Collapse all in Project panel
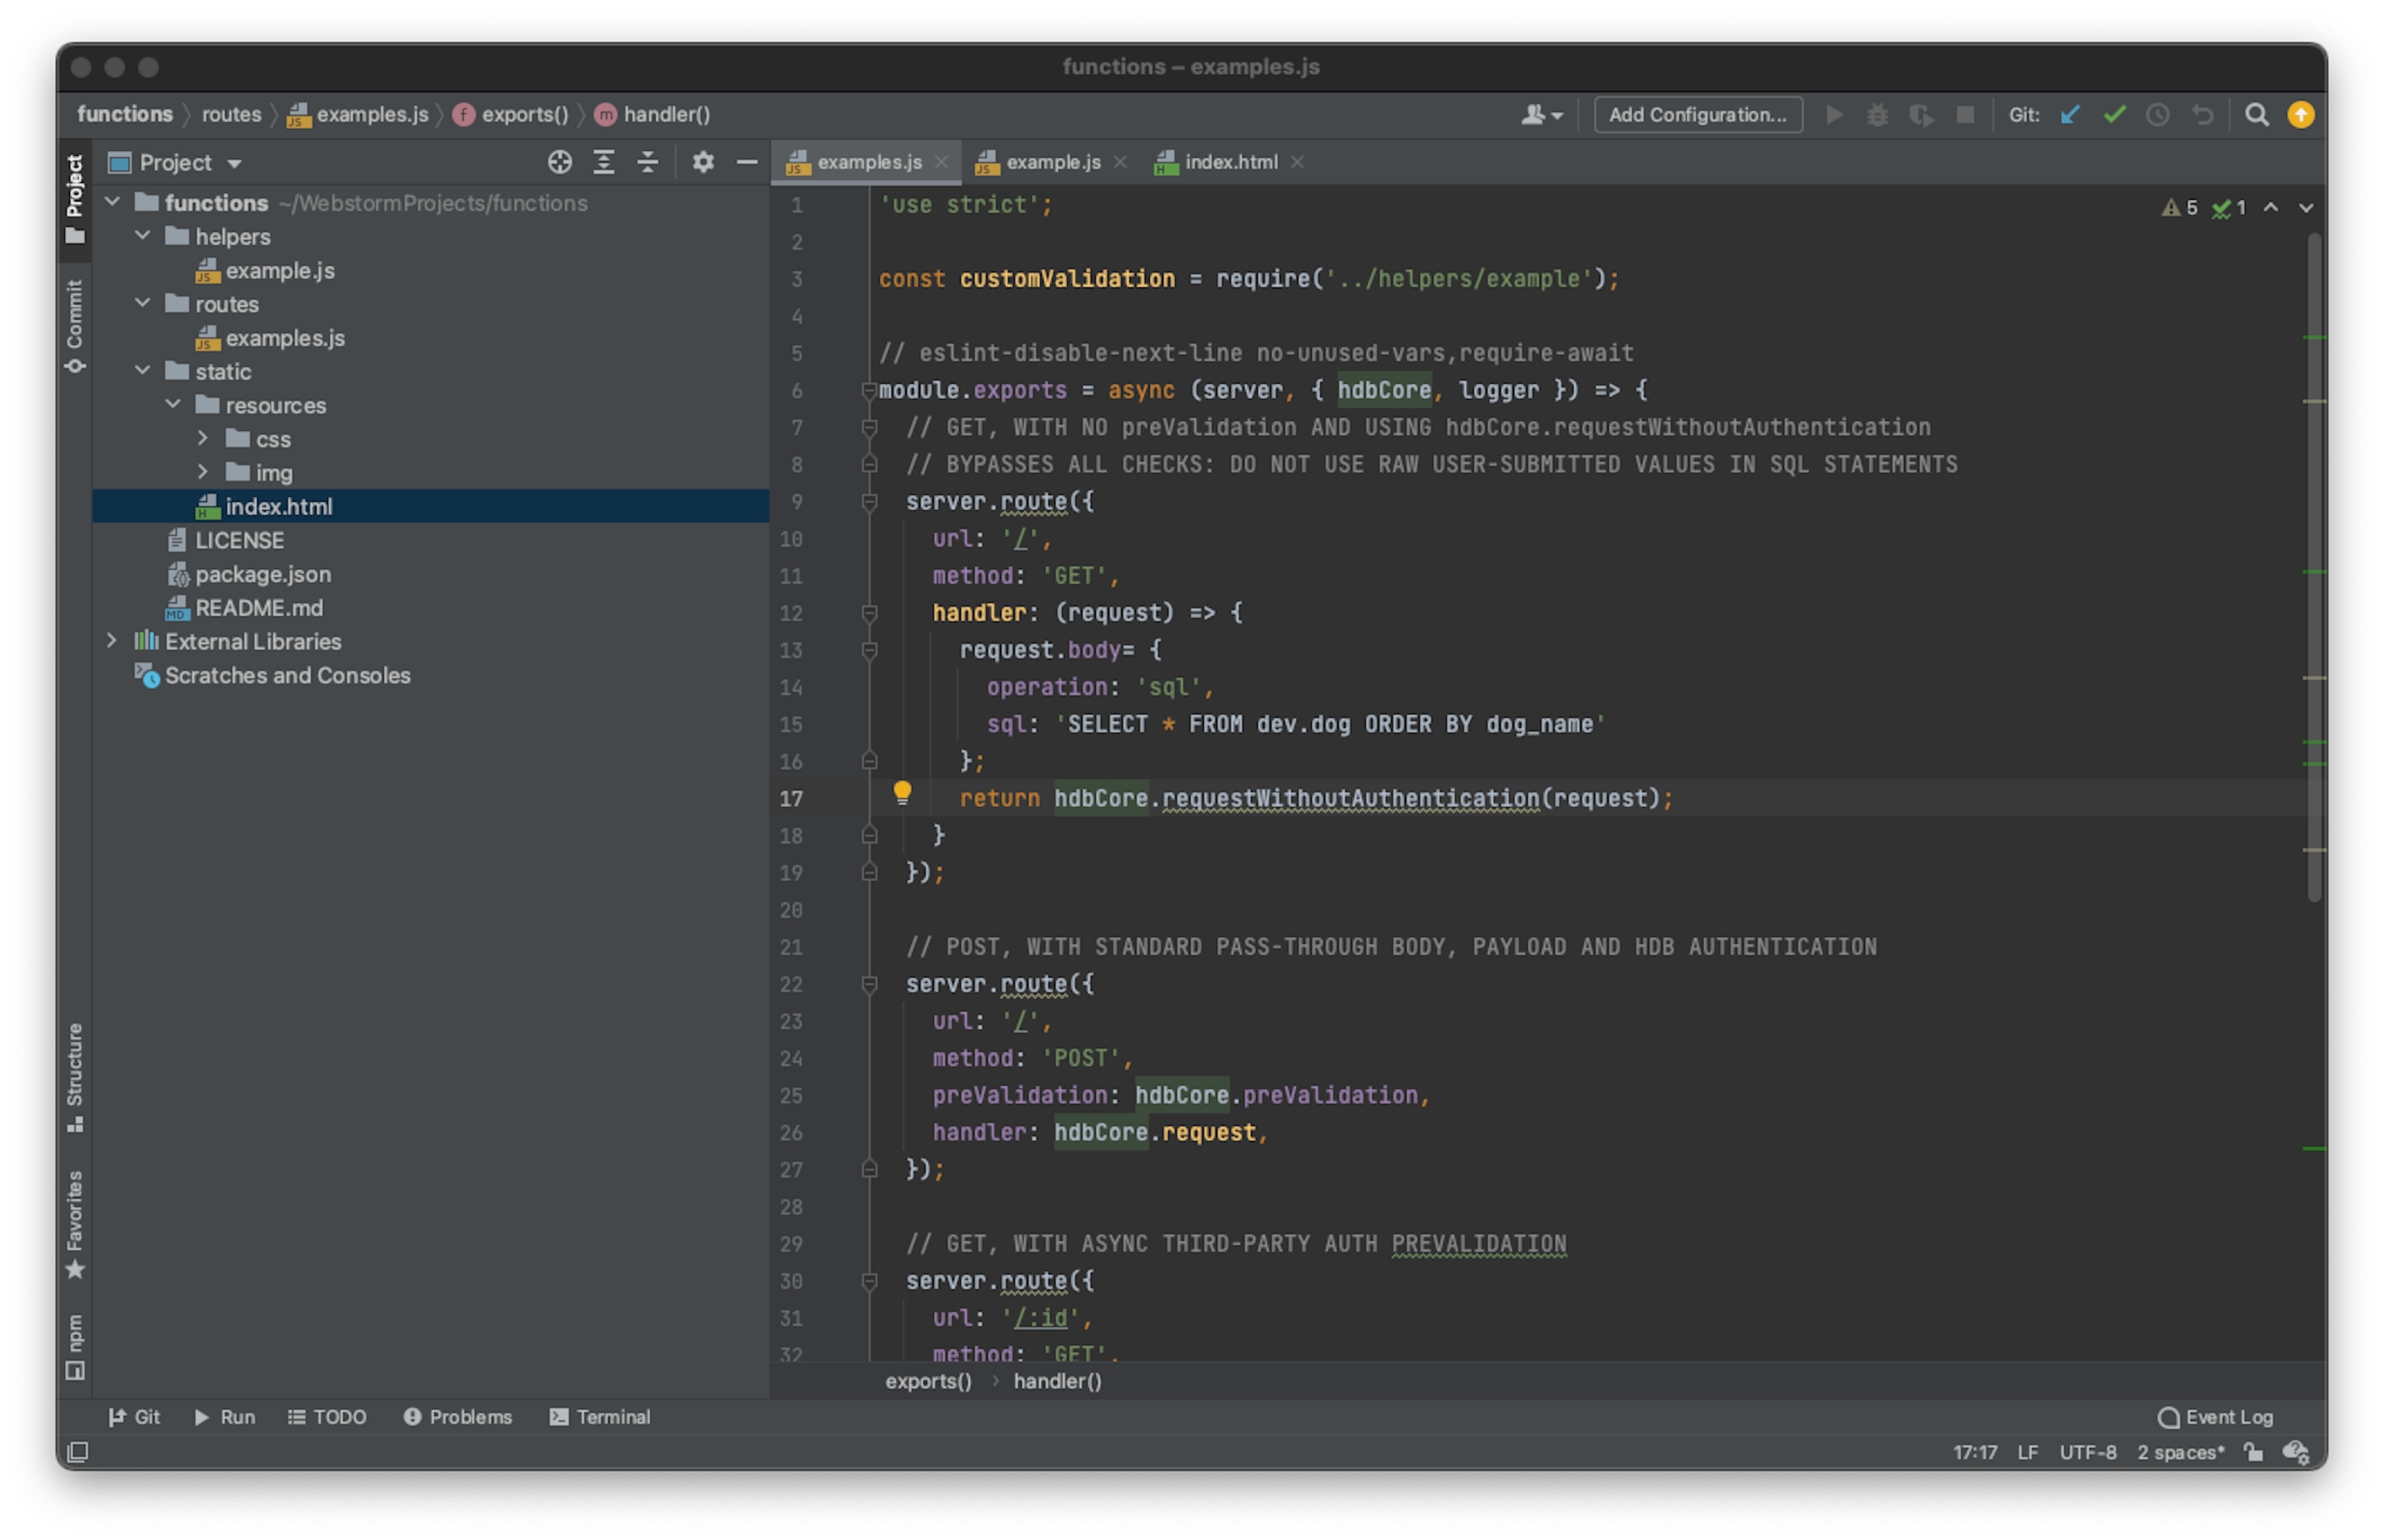Image resolution: width=2384 pixels, height=1540 pixels. pos(648,162)
